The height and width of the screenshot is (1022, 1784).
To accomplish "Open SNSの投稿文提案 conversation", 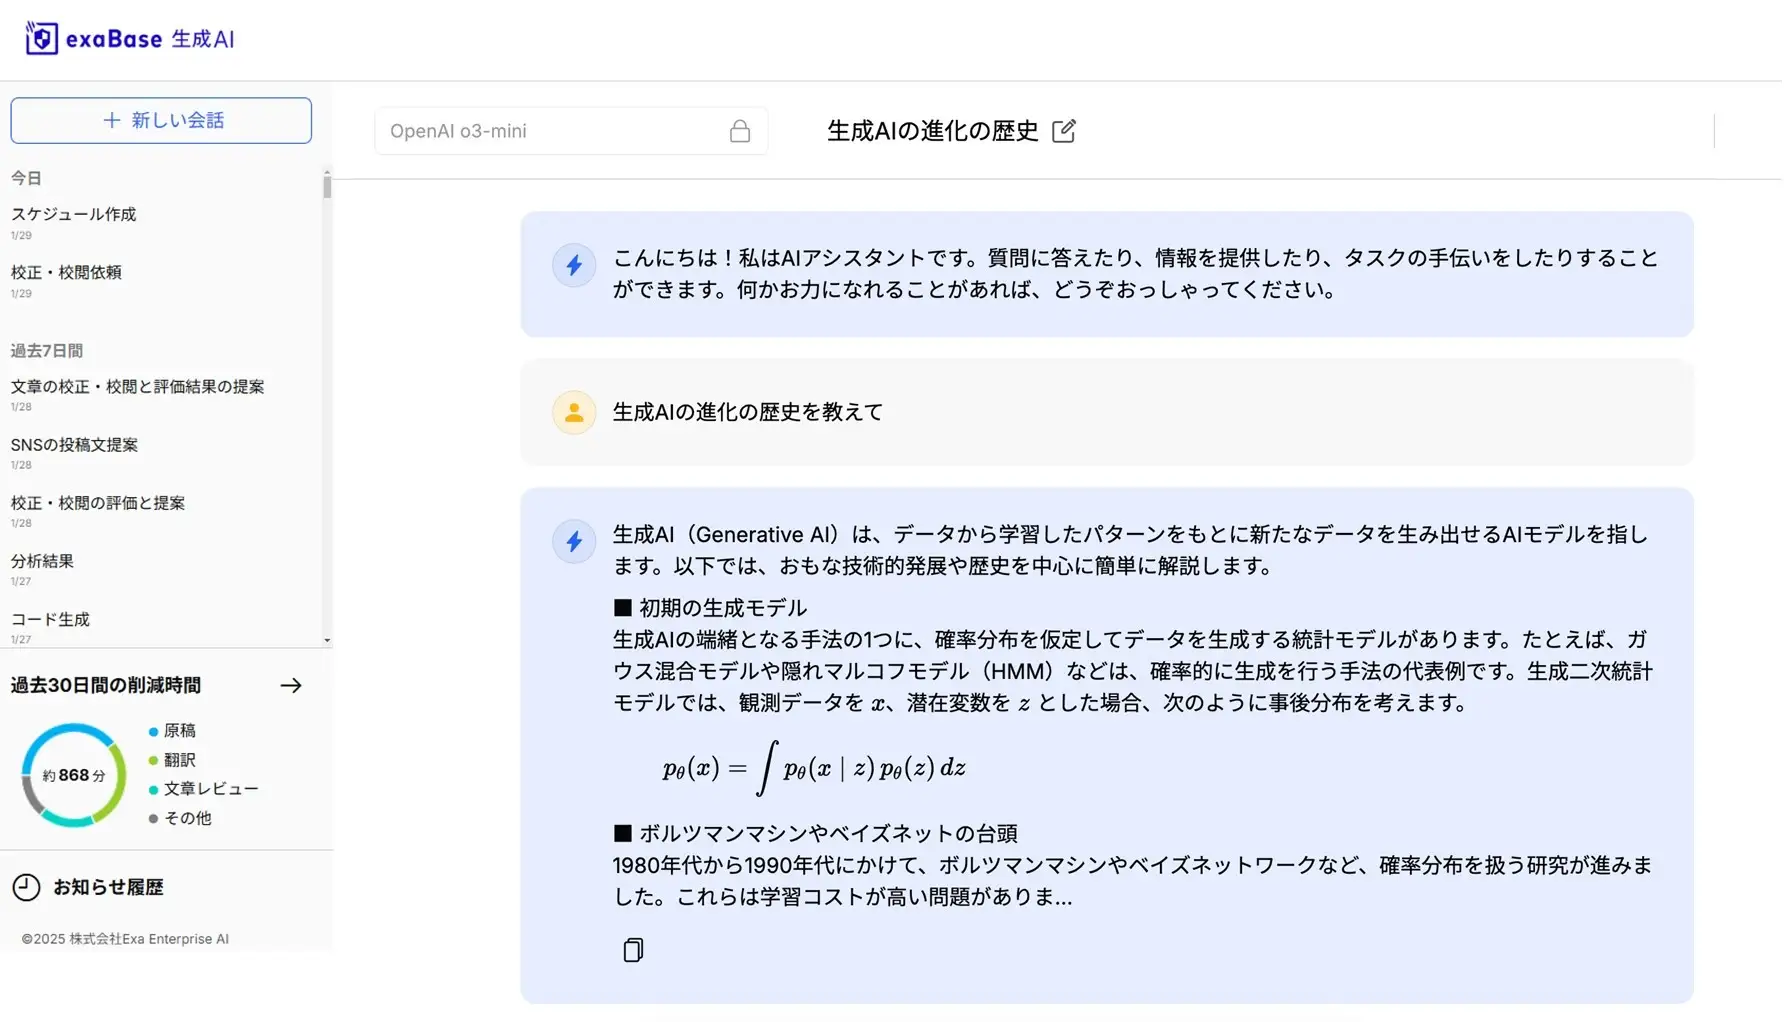I will [x=74, y=445].
